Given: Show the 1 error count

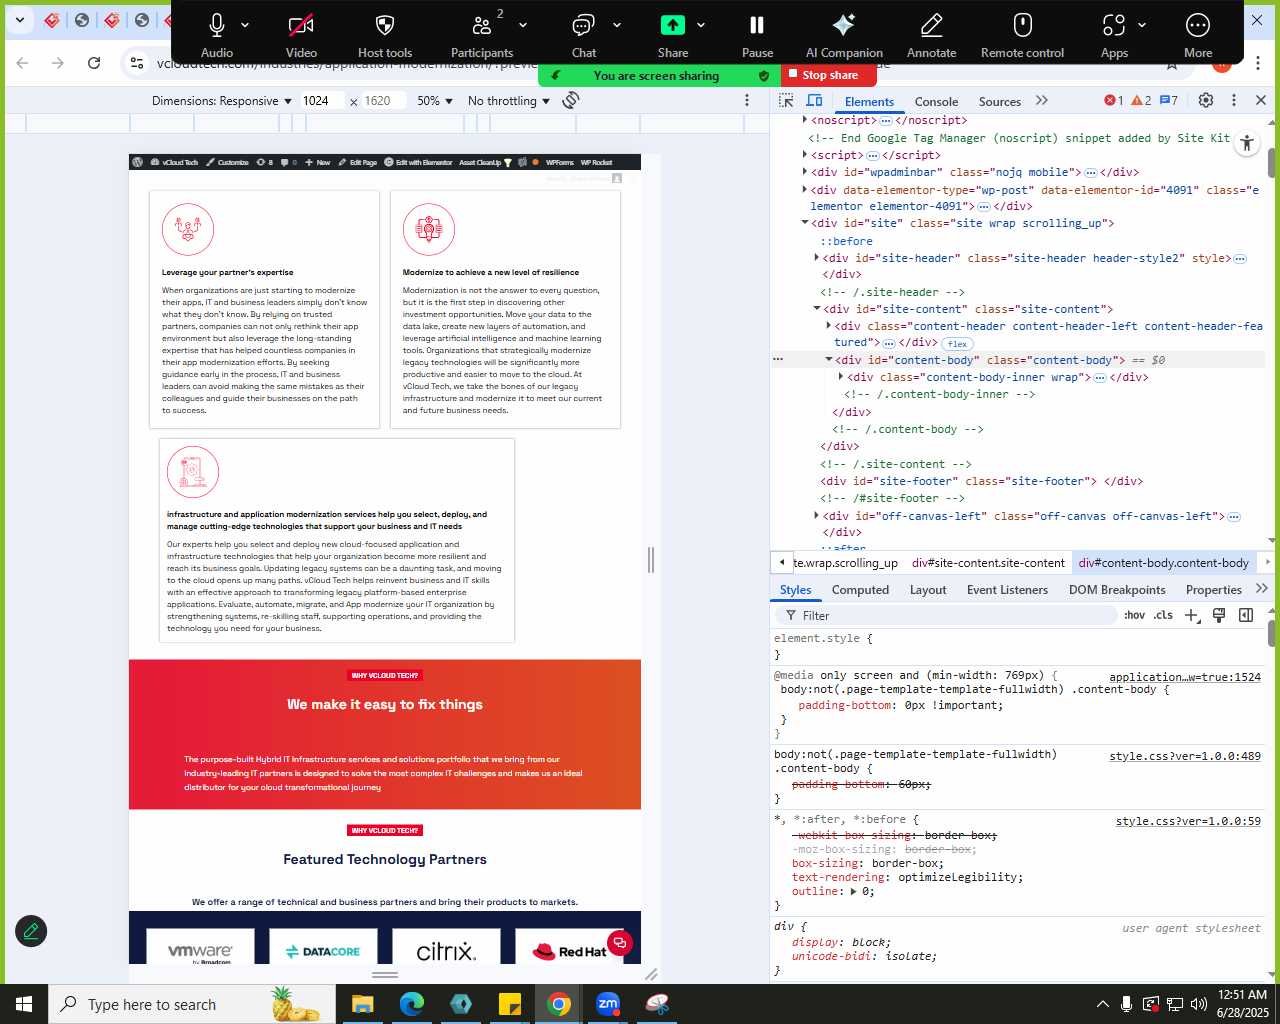Looking at the screenshot, I should click(x=1113, y=100).
